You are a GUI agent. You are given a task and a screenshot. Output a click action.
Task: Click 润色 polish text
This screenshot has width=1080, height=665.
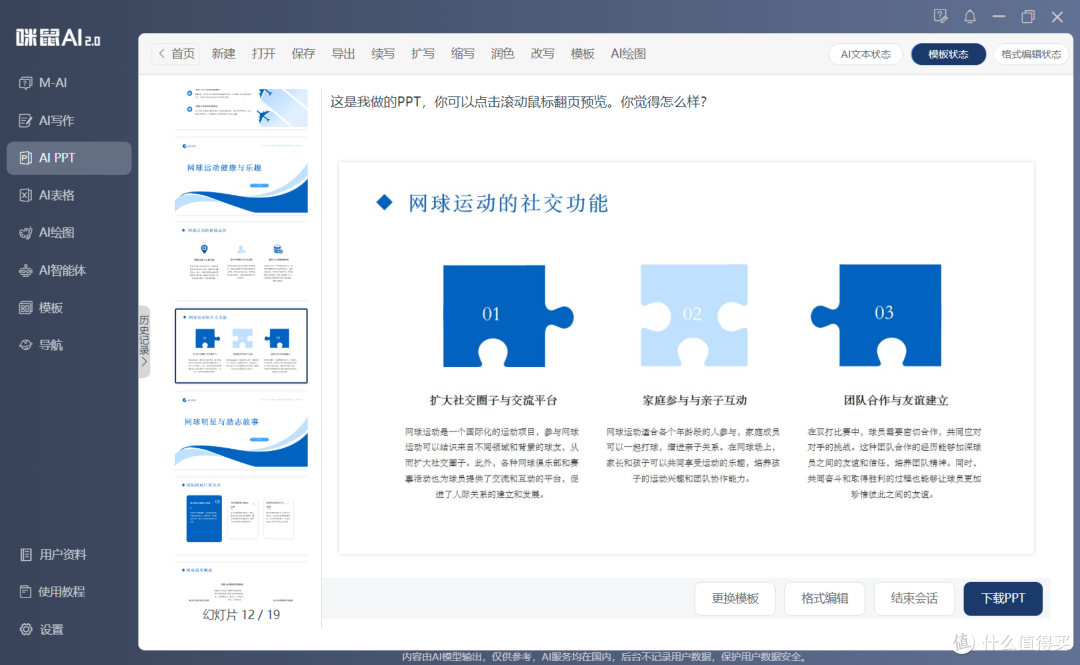tap(503, 54)
